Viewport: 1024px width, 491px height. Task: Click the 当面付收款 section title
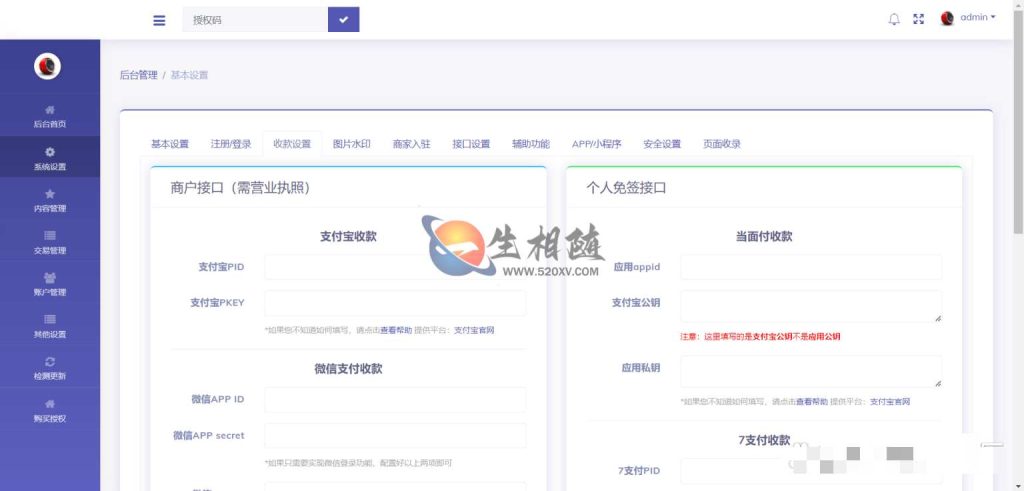764,237
